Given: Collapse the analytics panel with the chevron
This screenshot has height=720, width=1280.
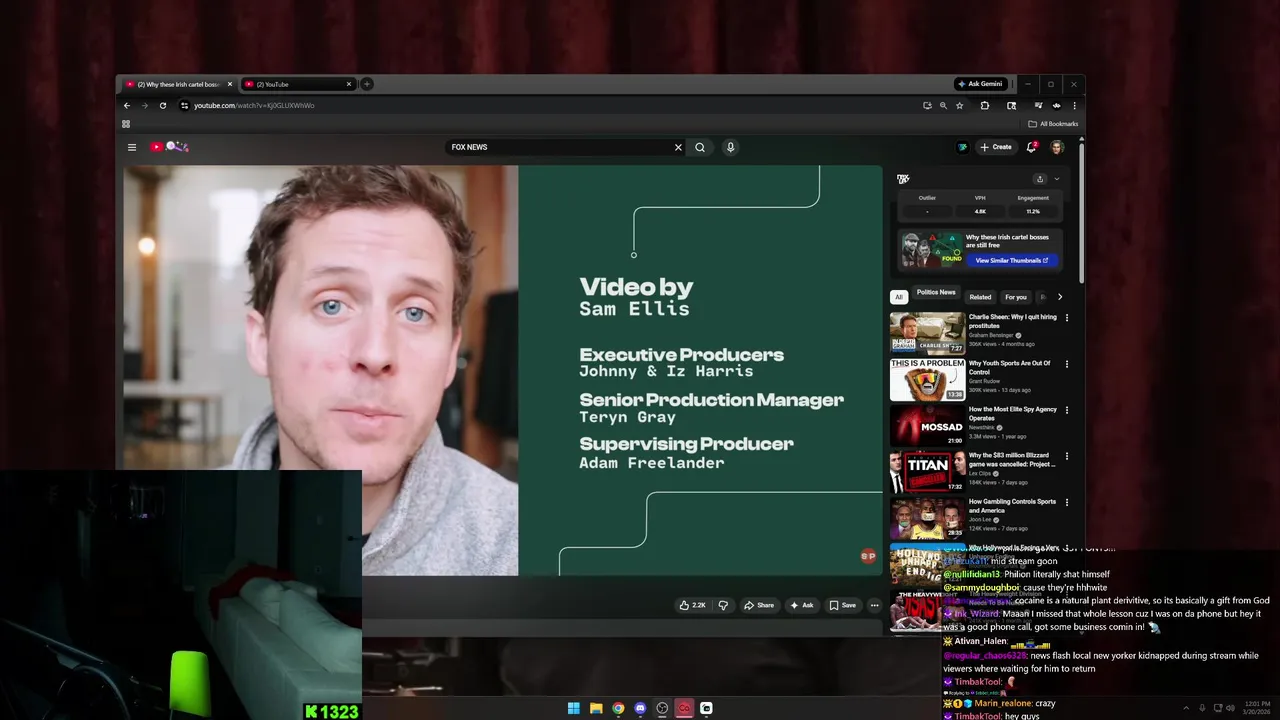Looking at the screenshot, I should (x=1056, y=179).
